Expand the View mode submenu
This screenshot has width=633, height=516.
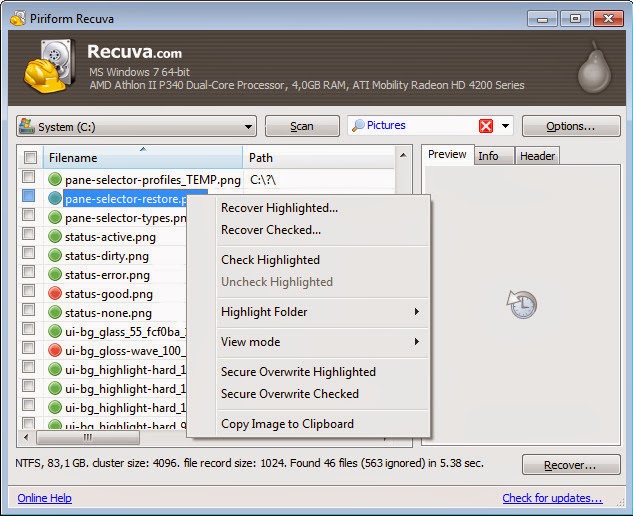click(323, 342)
